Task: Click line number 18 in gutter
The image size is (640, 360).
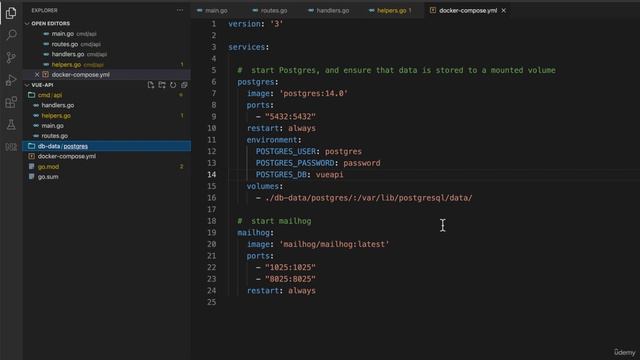Action: click(x=211, y=221)
